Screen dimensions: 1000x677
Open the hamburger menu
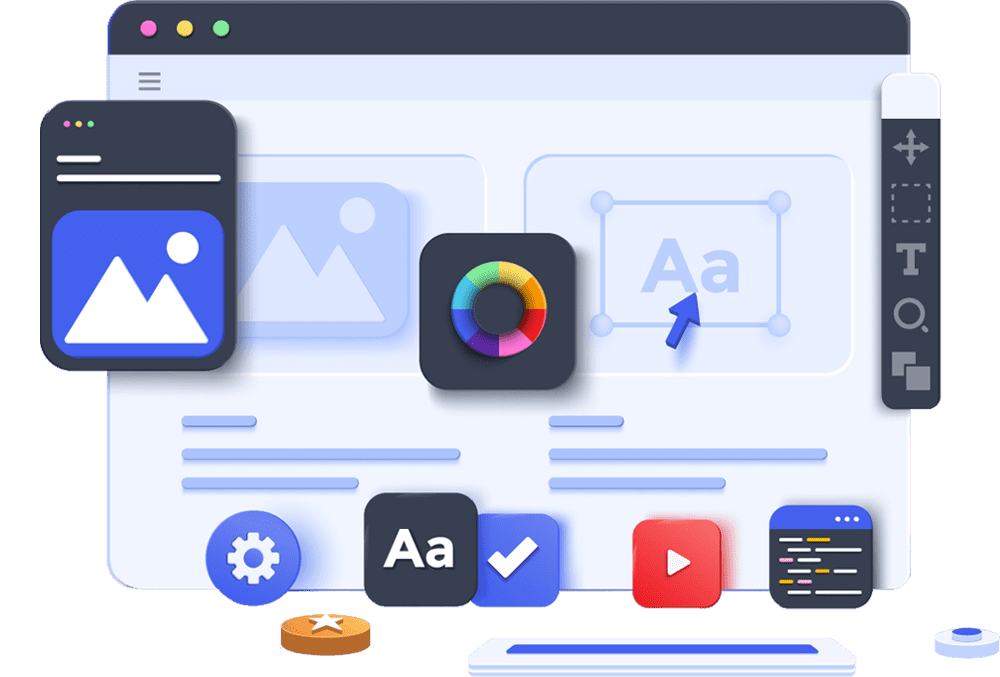click(x=150, y=81)
